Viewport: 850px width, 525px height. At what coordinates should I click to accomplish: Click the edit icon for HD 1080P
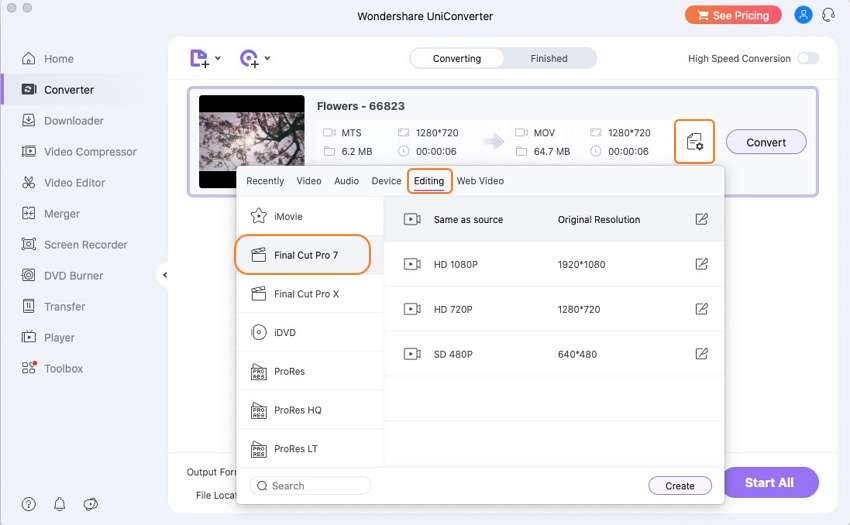click(701, 264)
